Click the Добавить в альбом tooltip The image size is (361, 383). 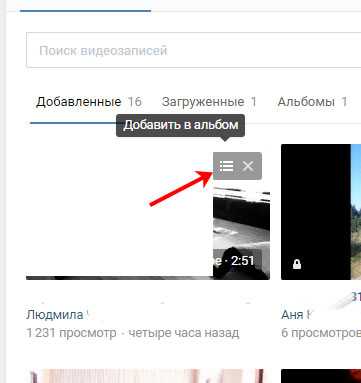(x=180, y=125)
